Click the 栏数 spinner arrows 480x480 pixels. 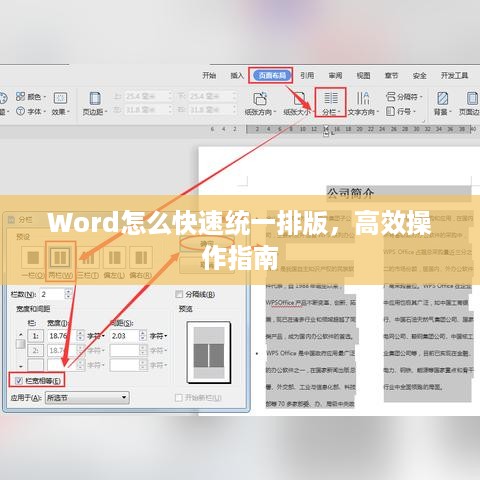click(68, 294)
